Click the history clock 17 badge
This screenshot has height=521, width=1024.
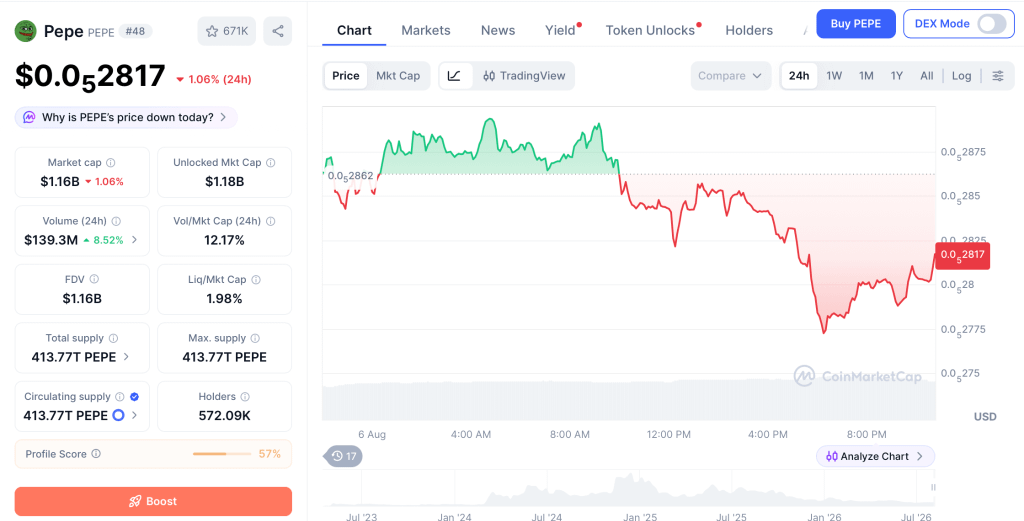(x=344, y=456)
